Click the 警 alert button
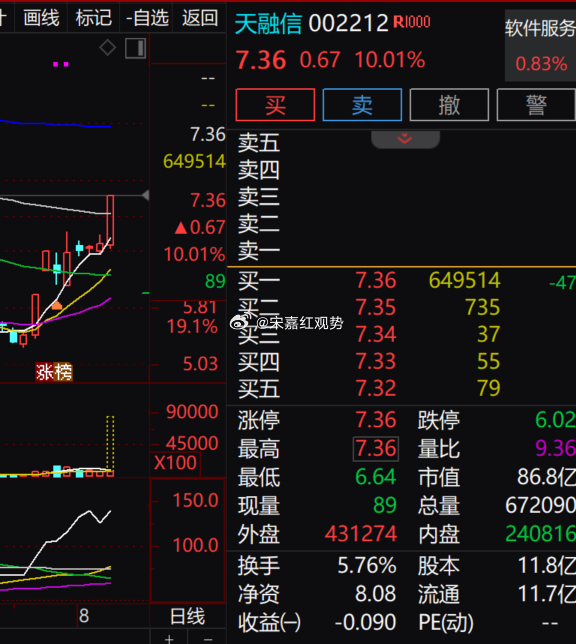 tap(536, 105)
